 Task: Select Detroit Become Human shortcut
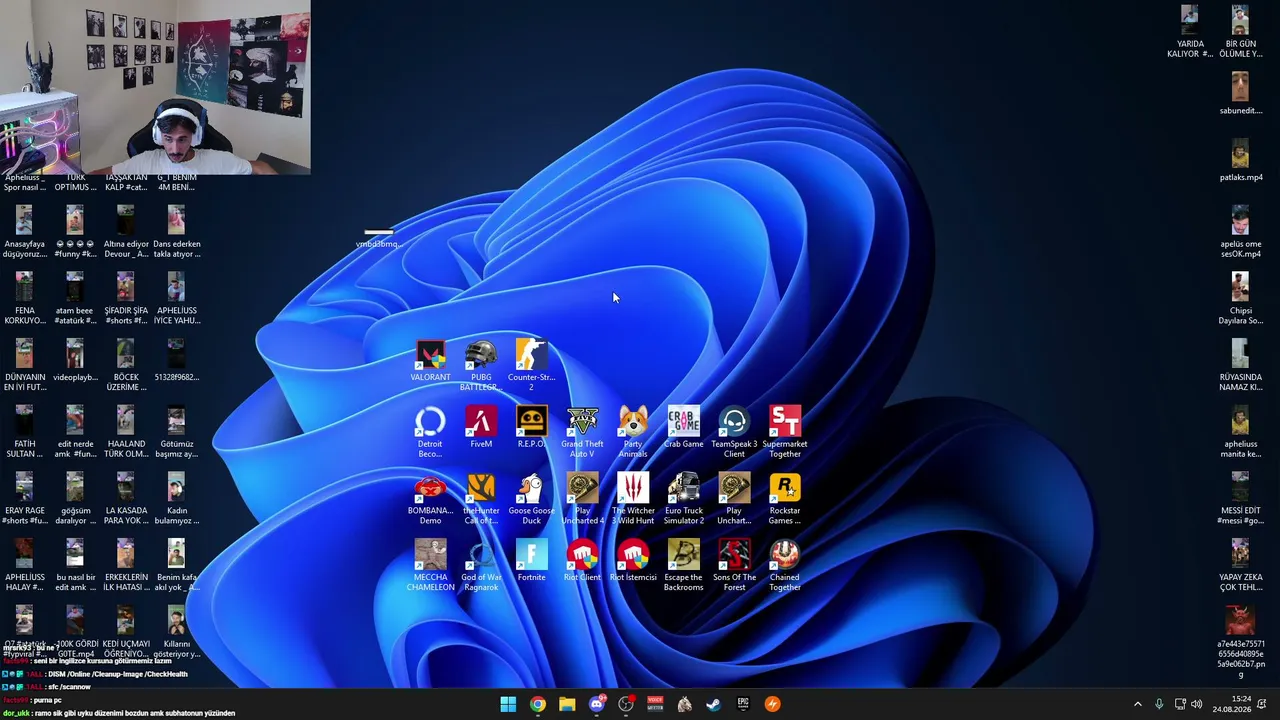coord(430,432)
